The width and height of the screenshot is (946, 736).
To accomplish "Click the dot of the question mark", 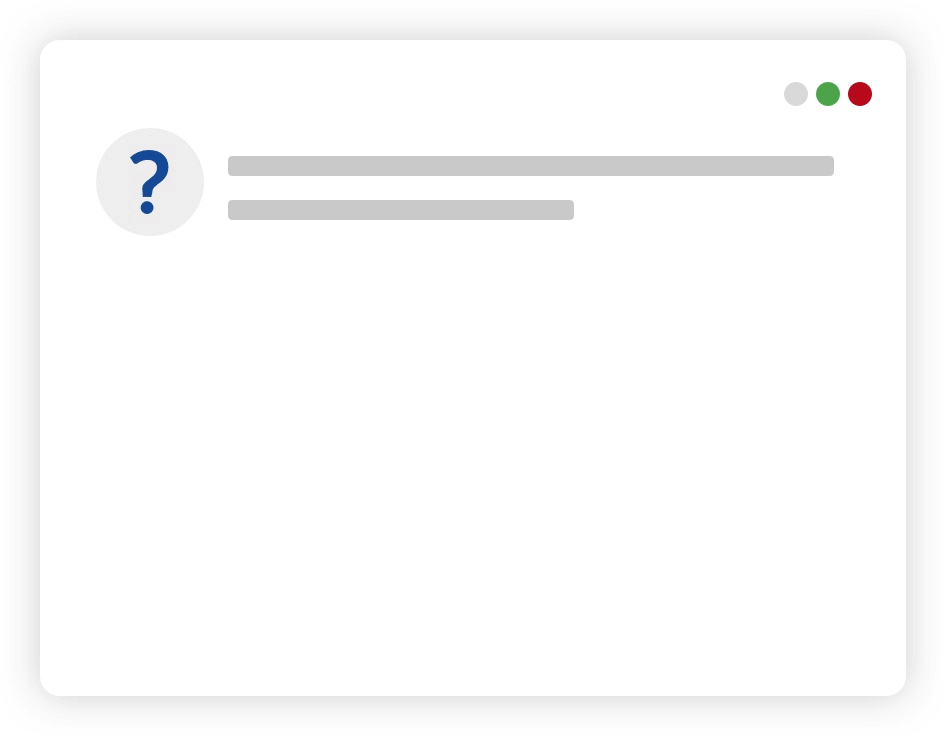I will (147, 208).
